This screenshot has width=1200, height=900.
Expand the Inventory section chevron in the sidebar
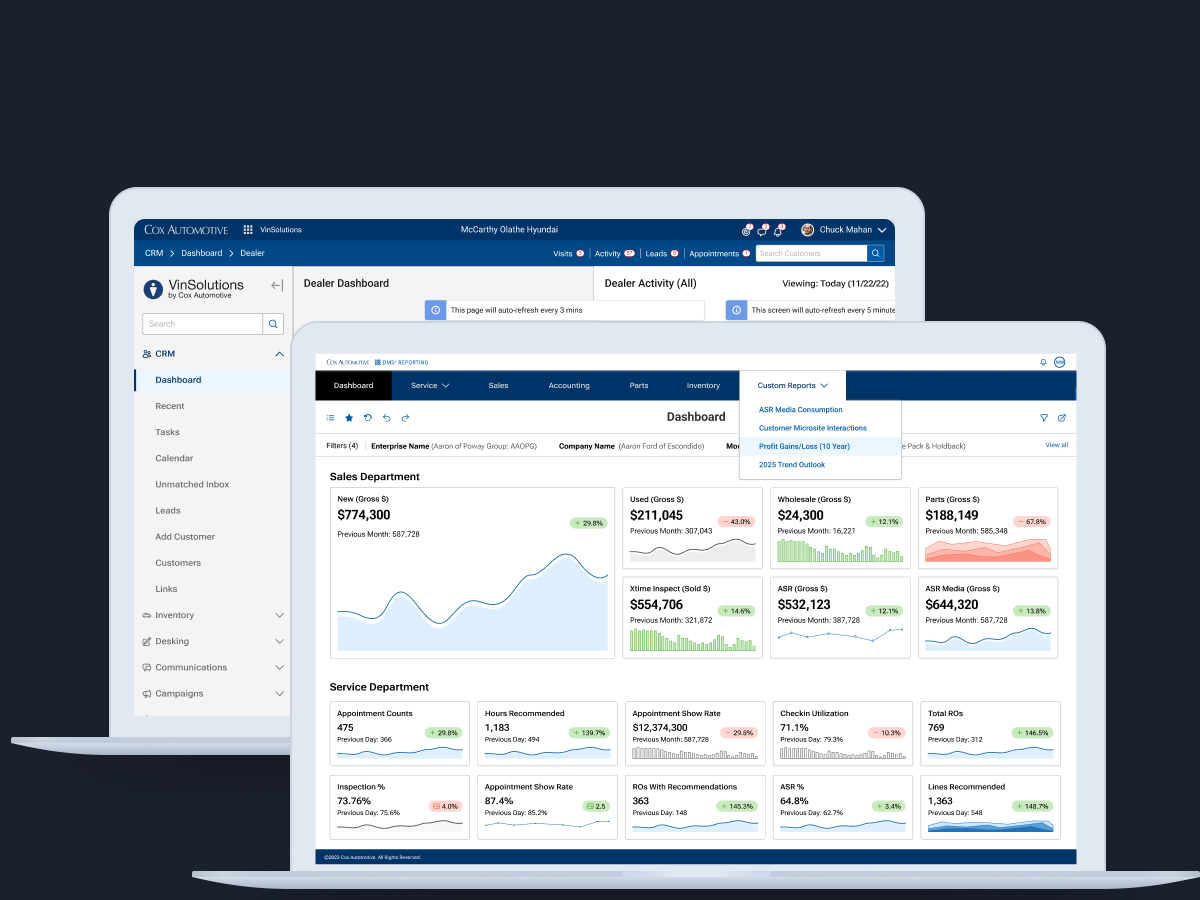pyautogui.click(x=279, y=616)
